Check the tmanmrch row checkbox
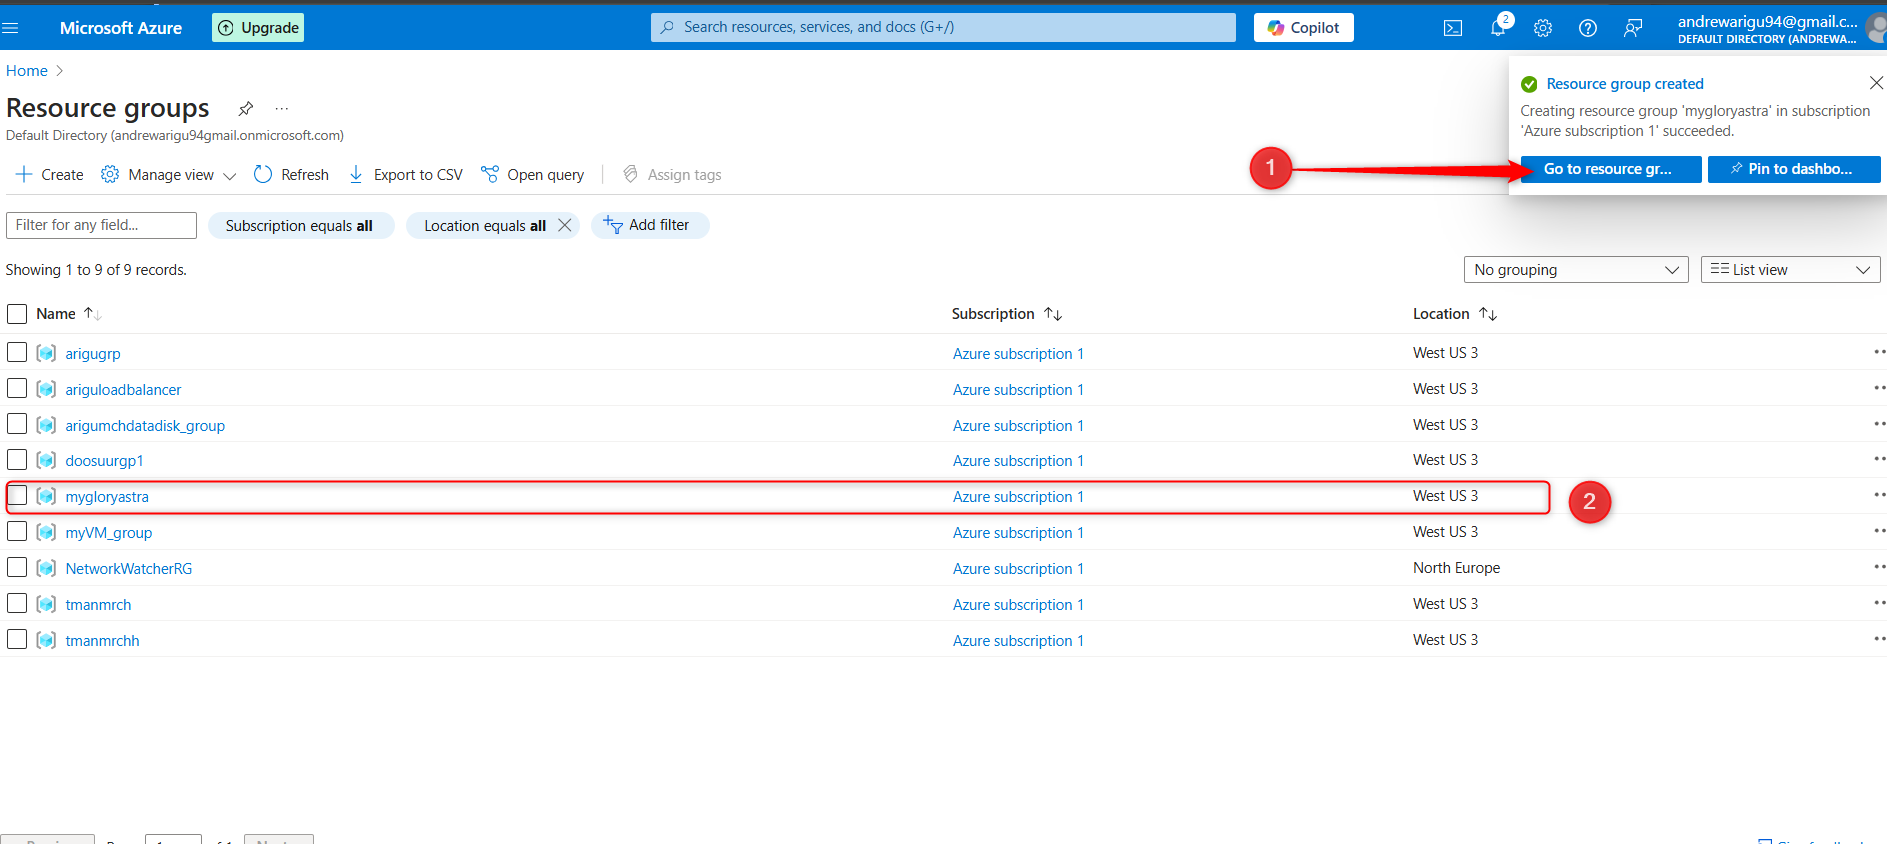 coord(17,603)
